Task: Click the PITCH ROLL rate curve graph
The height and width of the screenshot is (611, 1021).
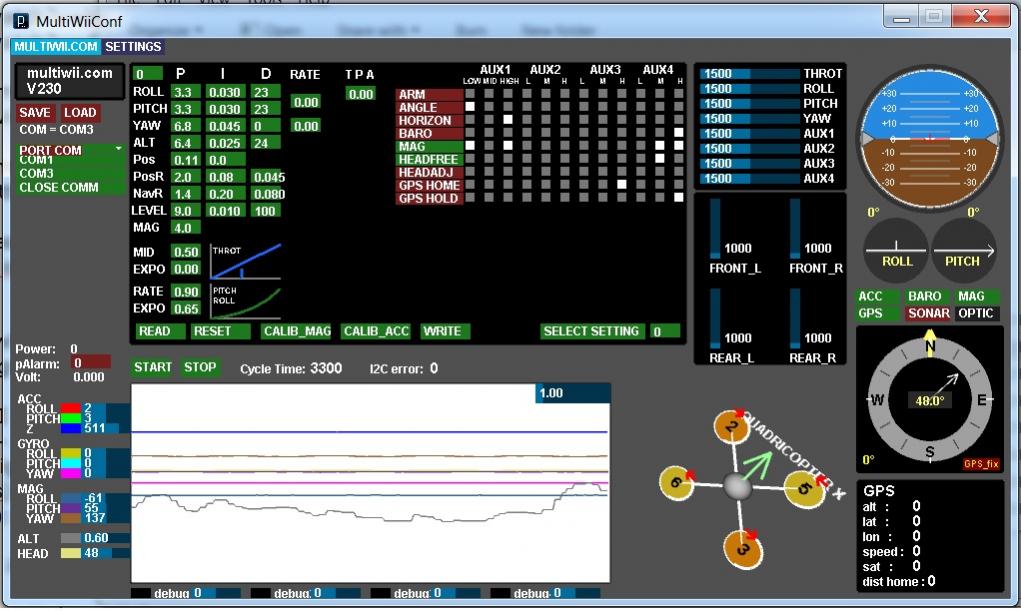Action: (x=245, y=301)
